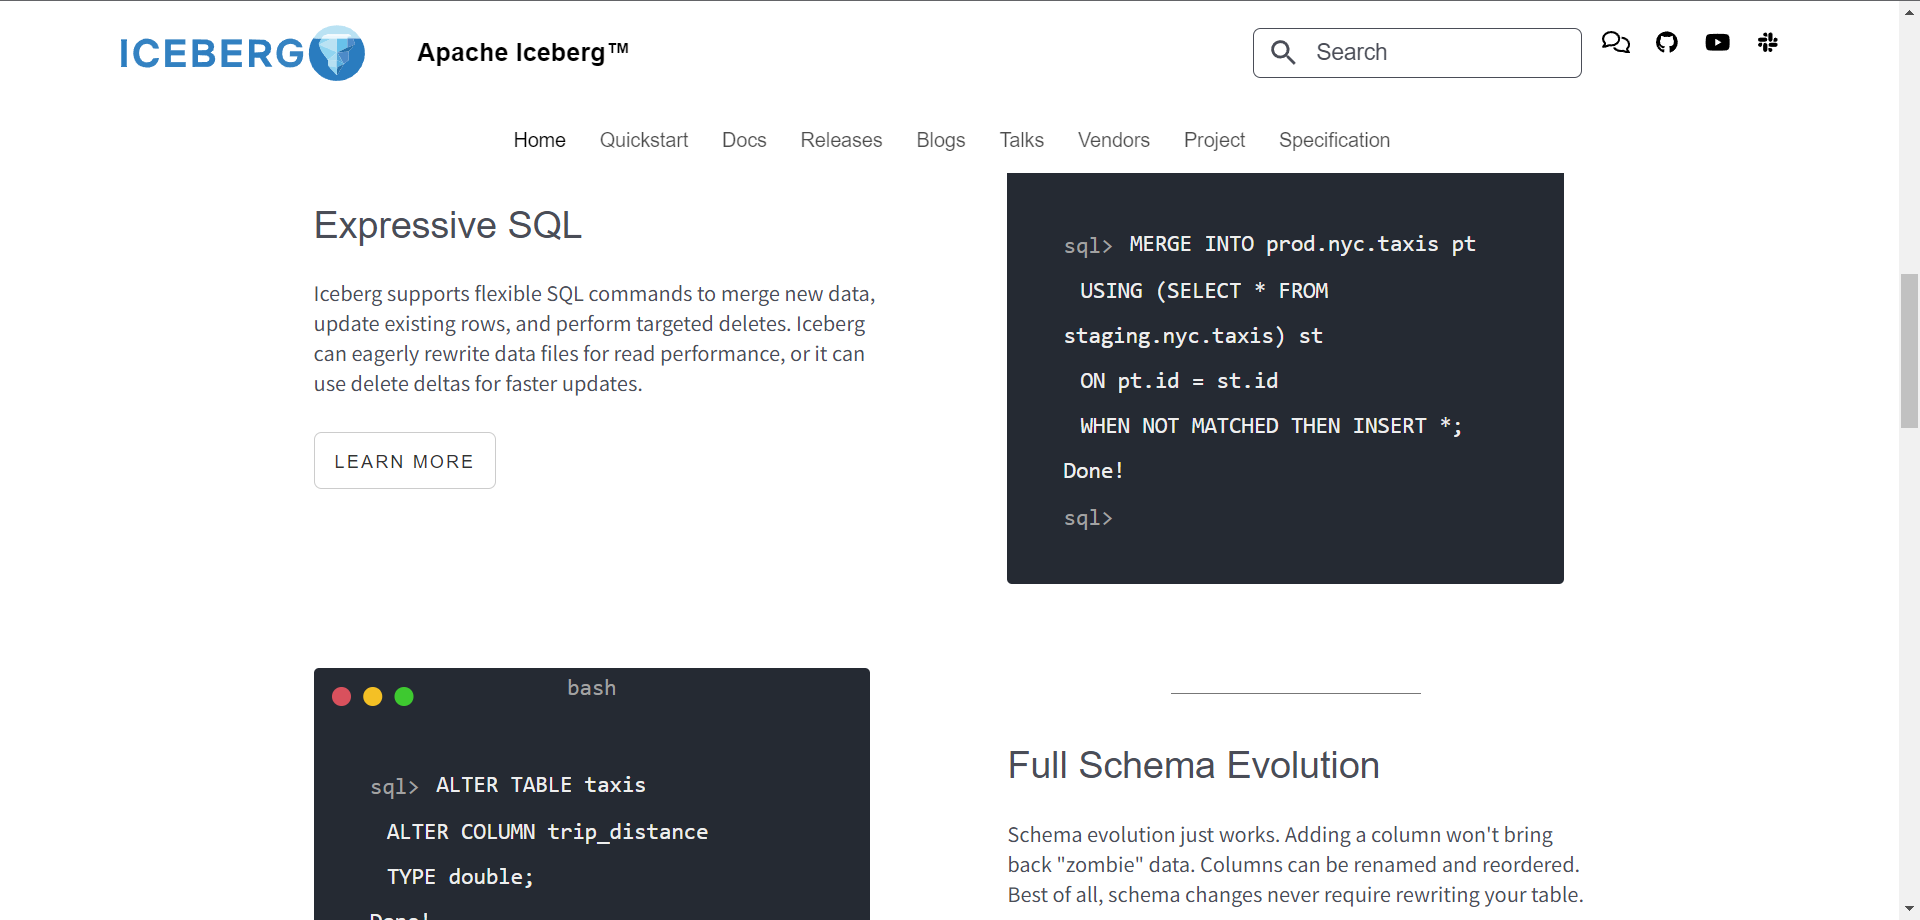Open the Slack workspace icon
The height and width of the screenshot is (920, 1920).
point(1768,42)
